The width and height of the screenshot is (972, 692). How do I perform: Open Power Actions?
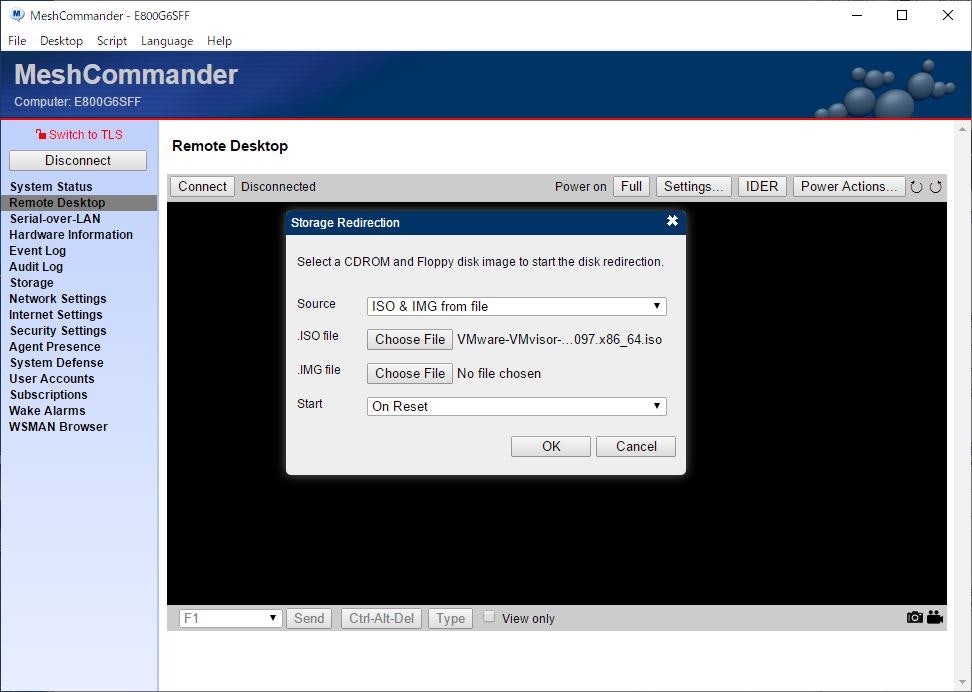[849, 187]
